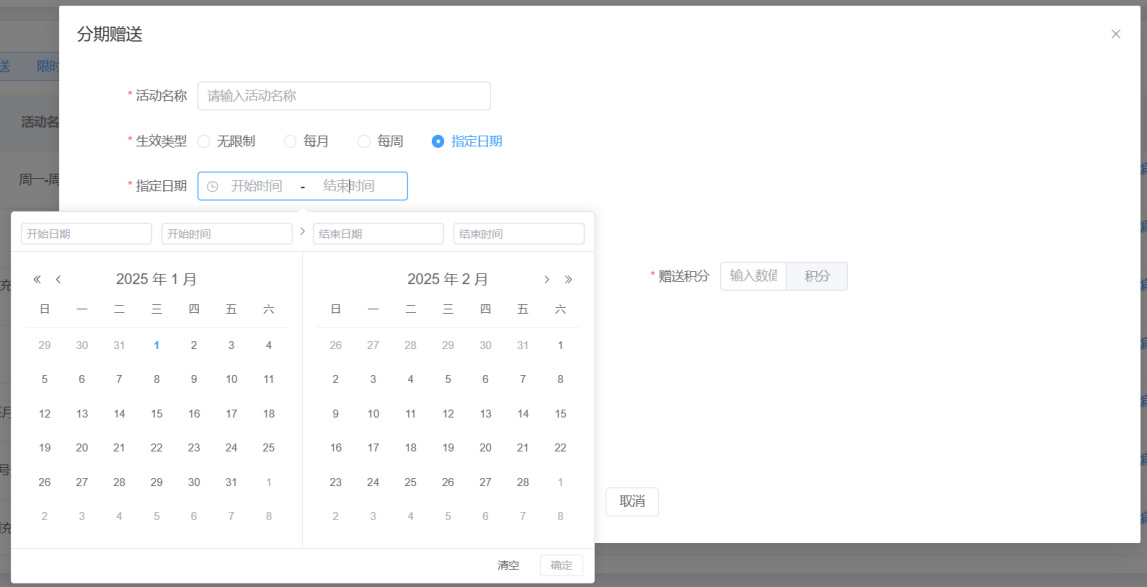Pick February 25 in right calendar
1147x587 pixels.
[410, 482]
